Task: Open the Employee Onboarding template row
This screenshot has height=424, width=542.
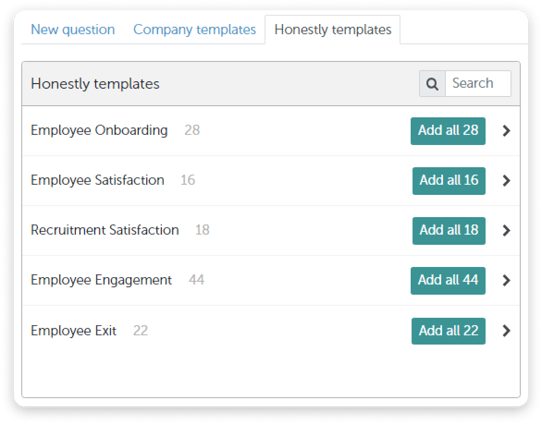Action: [271, 131]
